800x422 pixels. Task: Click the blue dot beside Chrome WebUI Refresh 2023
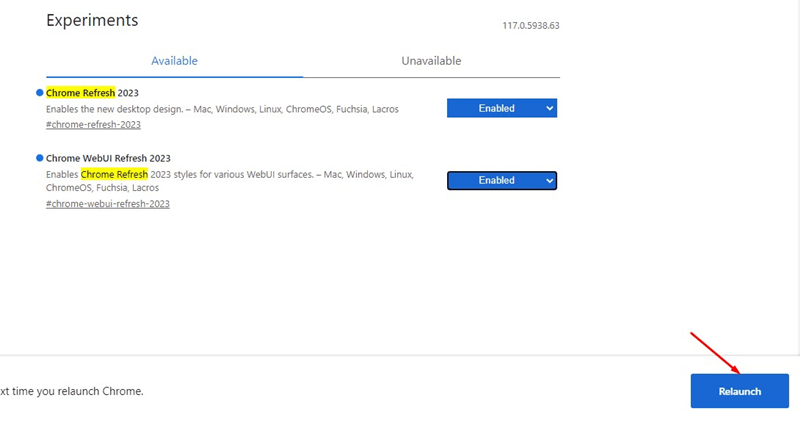tap(39, 158)
